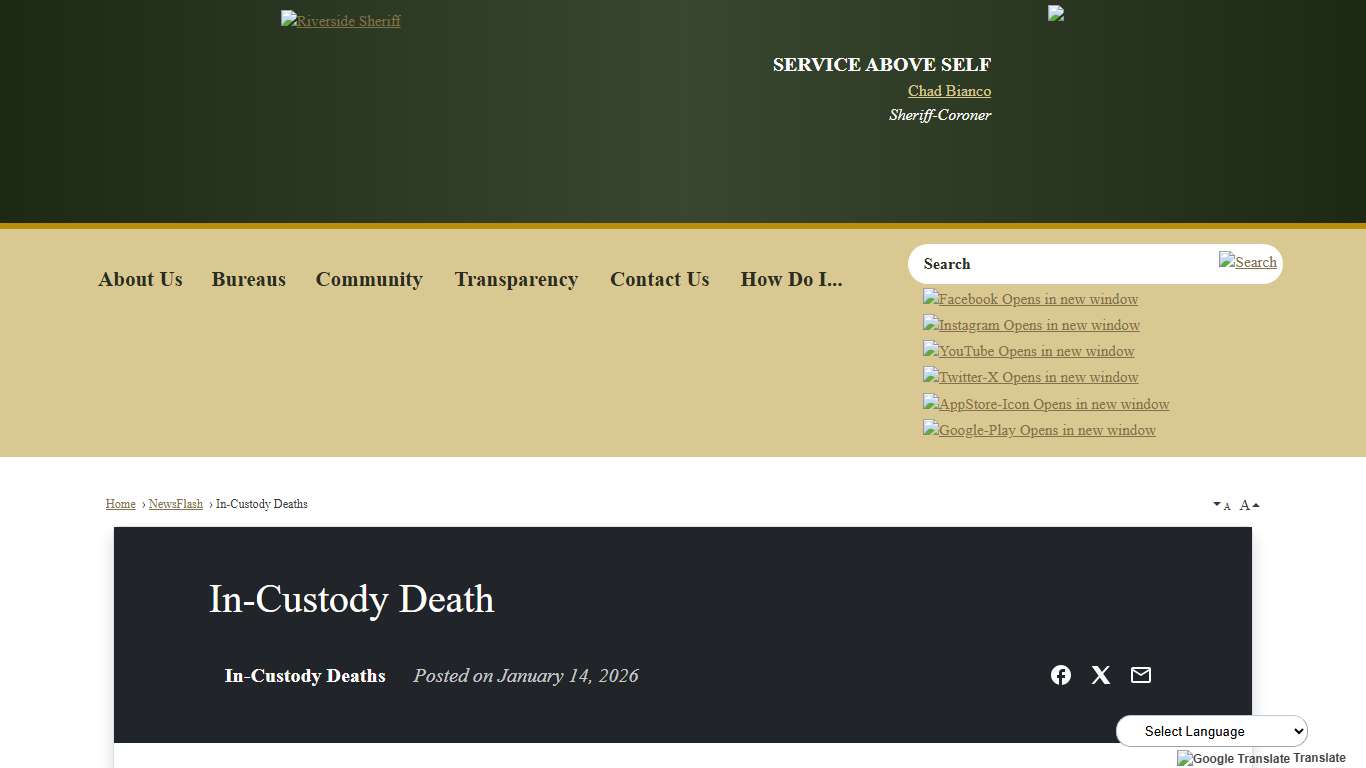Screen dimensions: 1366x768
Task: Open the Select Language dropdown
Action: point(1210,730)
